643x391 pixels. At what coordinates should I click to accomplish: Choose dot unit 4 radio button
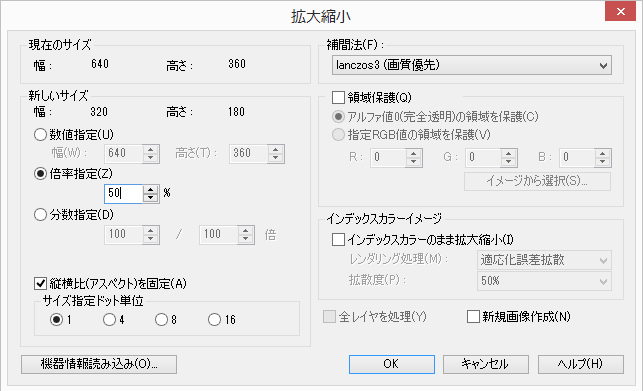tap(109, 319)
